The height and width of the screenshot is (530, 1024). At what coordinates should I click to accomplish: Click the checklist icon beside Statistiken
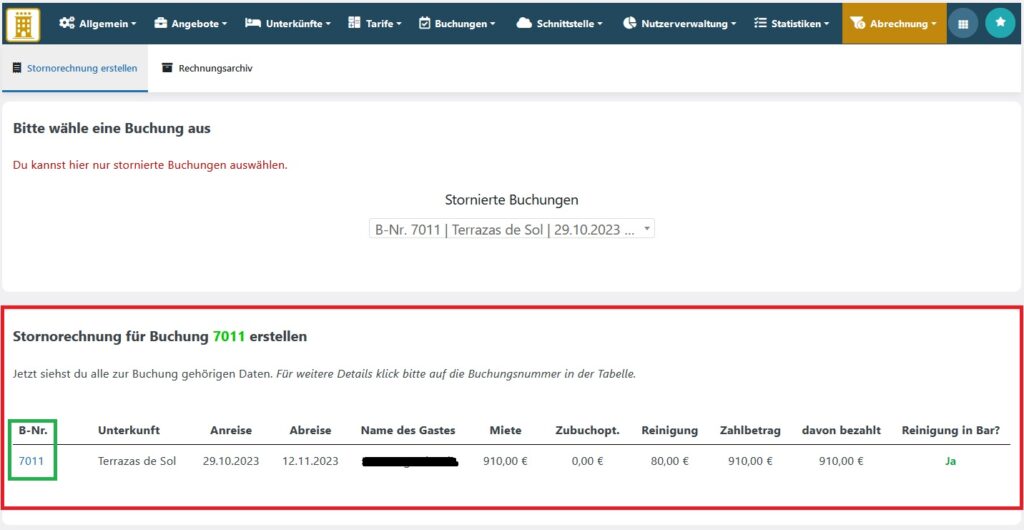(x=760, y=23)
